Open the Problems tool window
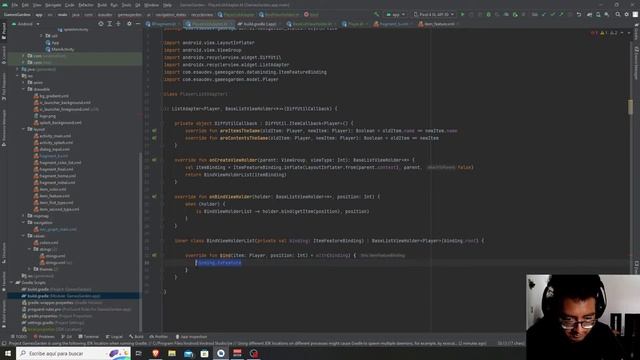The height and width of the screenshot is (360, 640). coord(44,337)
